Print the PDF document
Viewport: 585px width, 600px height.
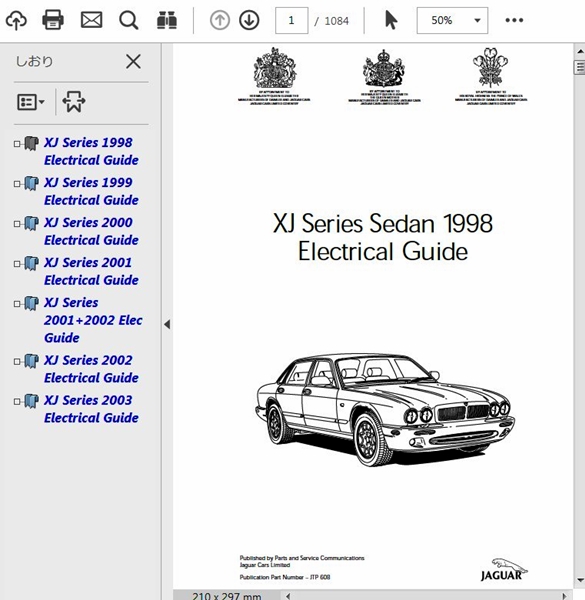pyautogui.click(x=53, y=20)
